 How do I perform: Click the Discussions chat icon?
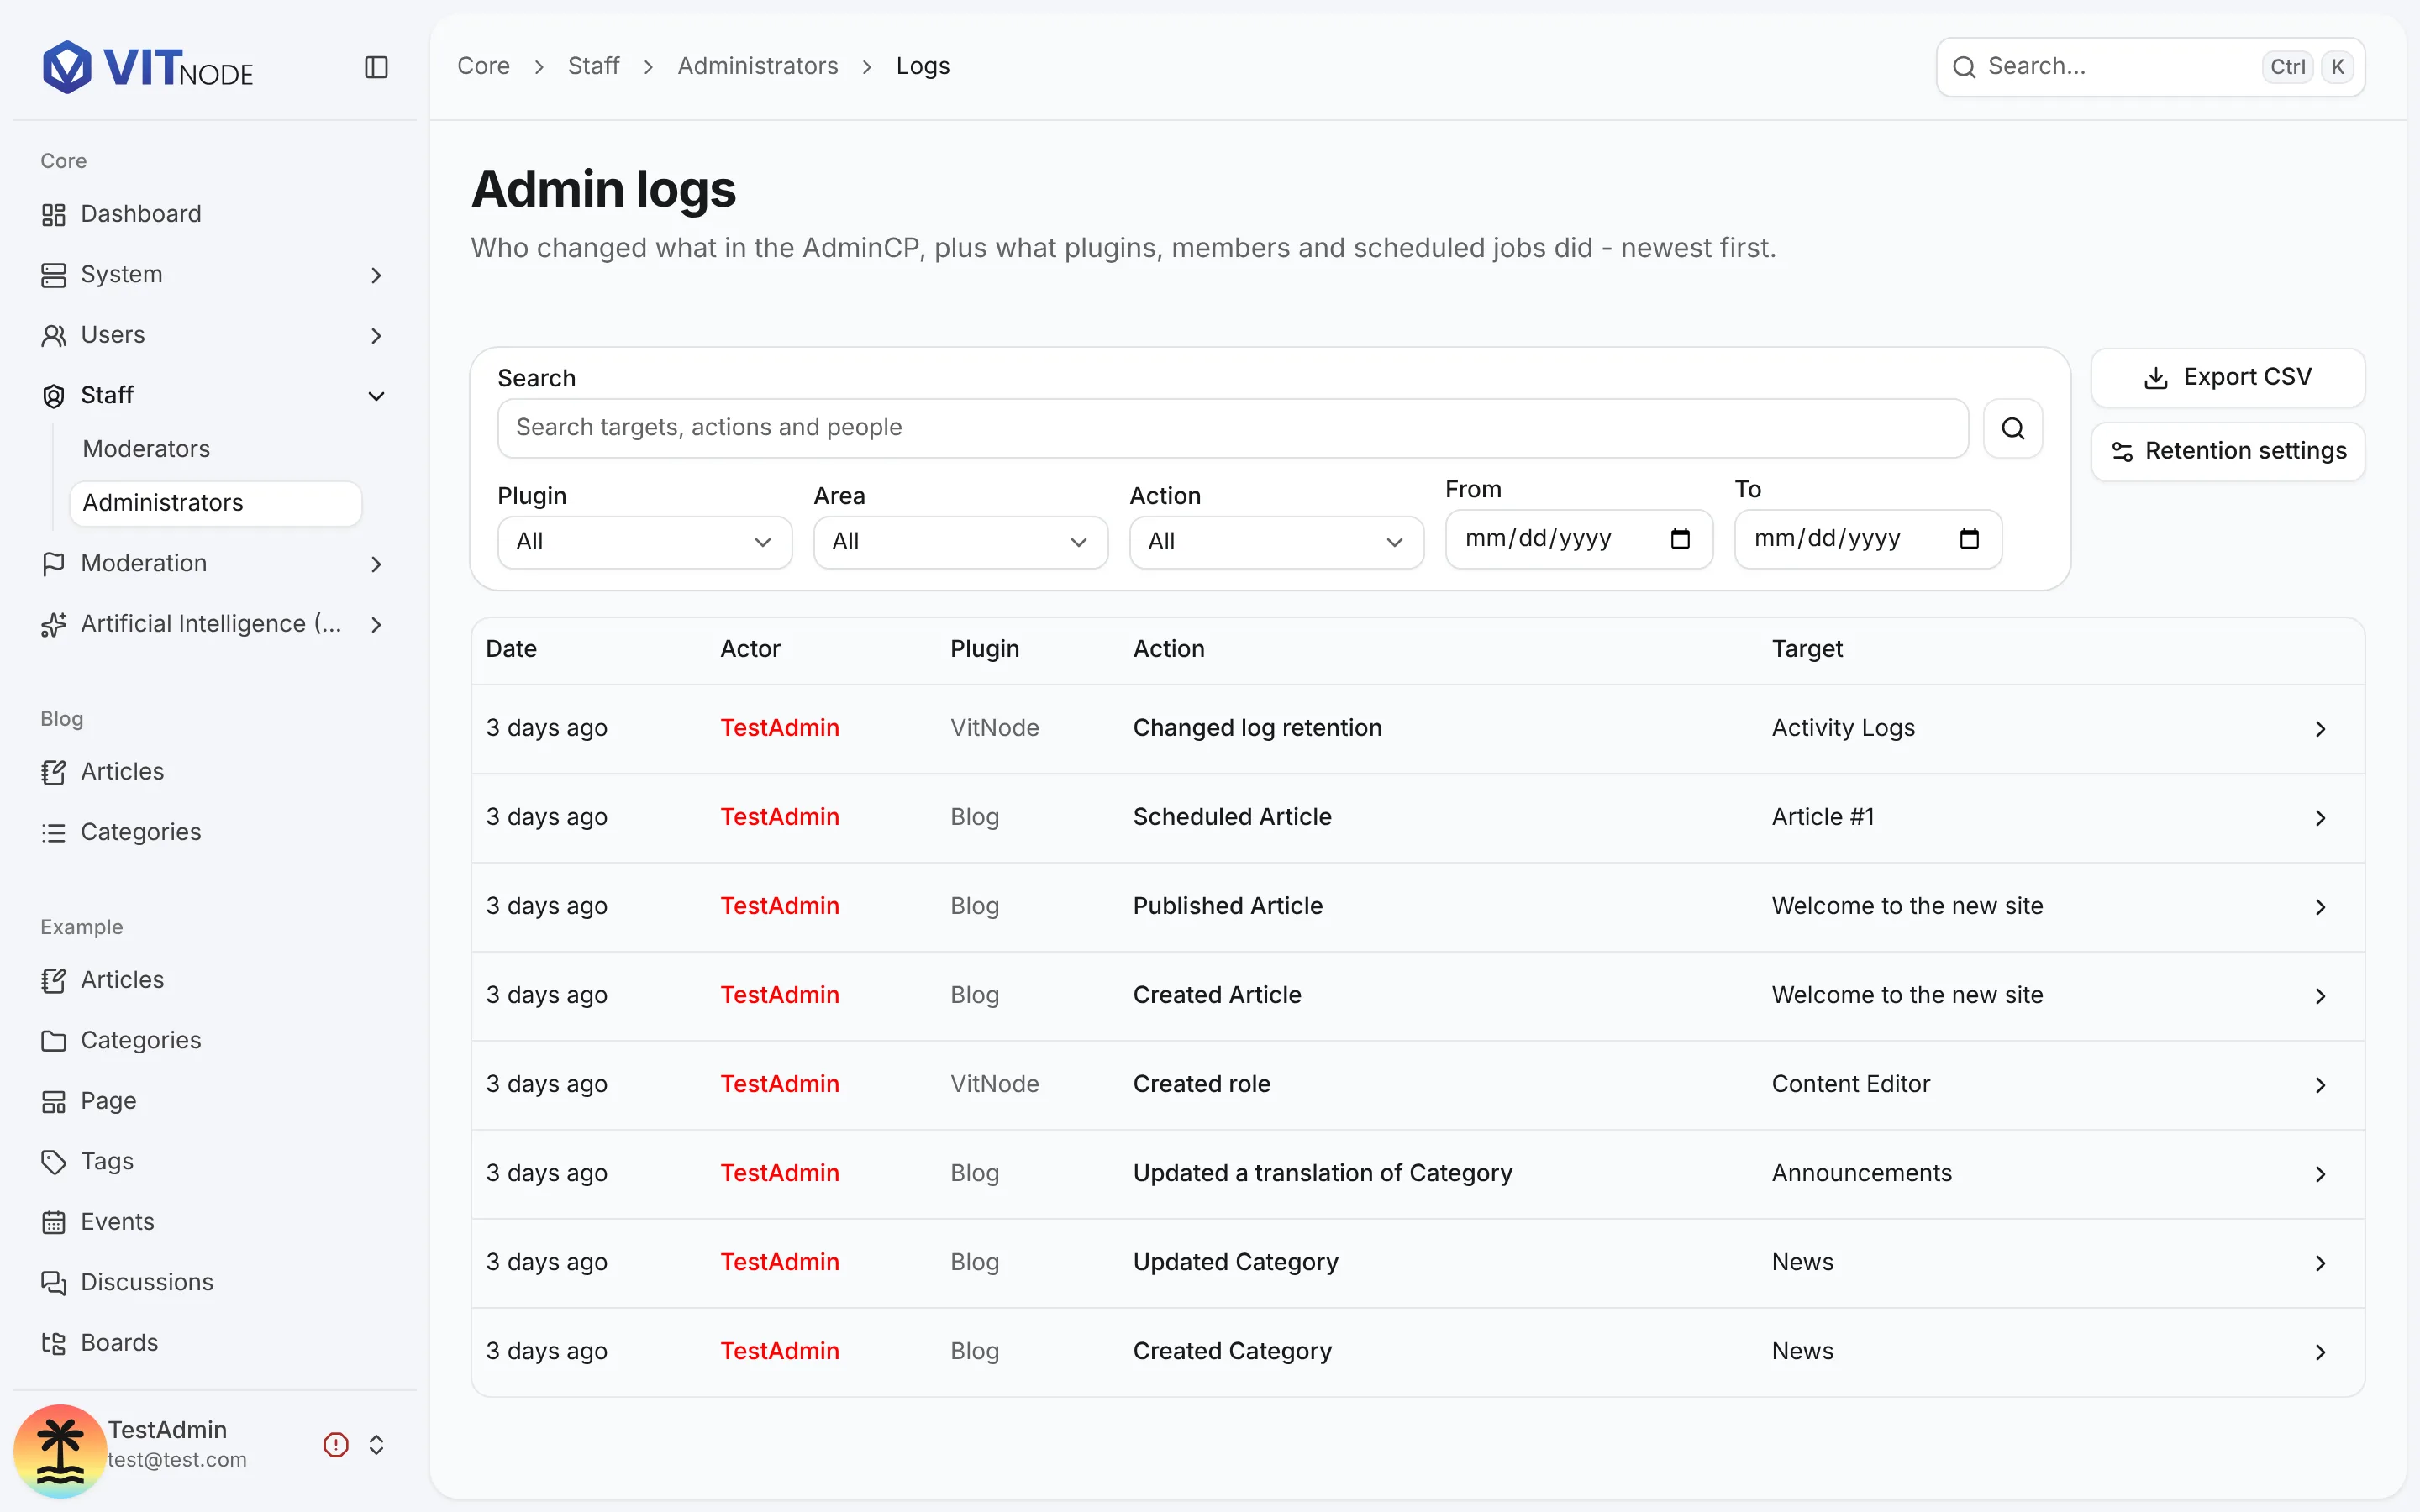tap(54, 1282)
